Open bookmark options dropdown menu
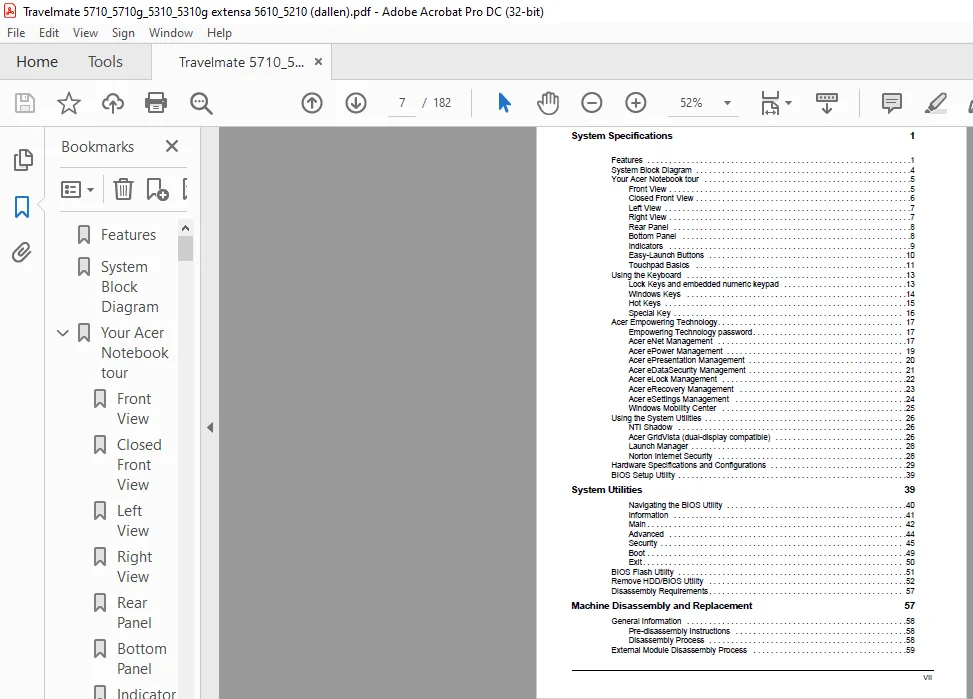The height and width of the screenshot is (699, 973). coord(77,189)
